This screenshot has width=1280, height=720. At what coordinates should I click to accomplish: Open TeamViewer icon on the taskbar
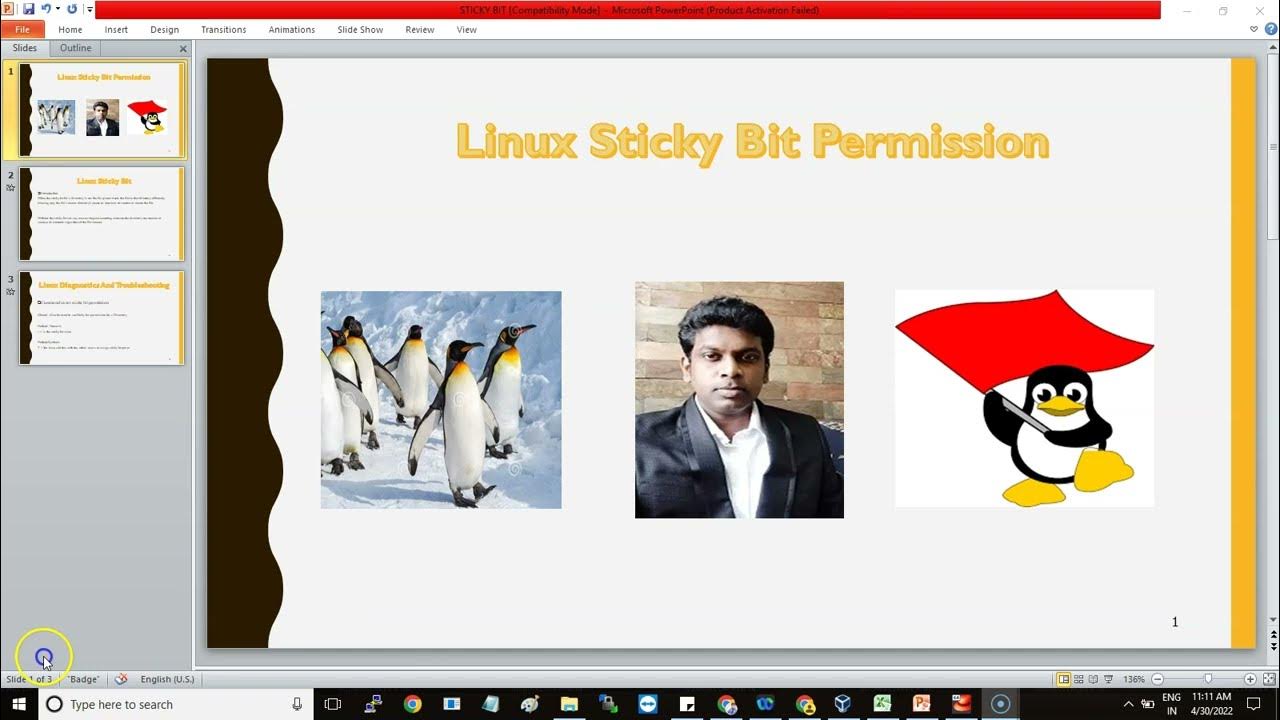pos(648,704)
